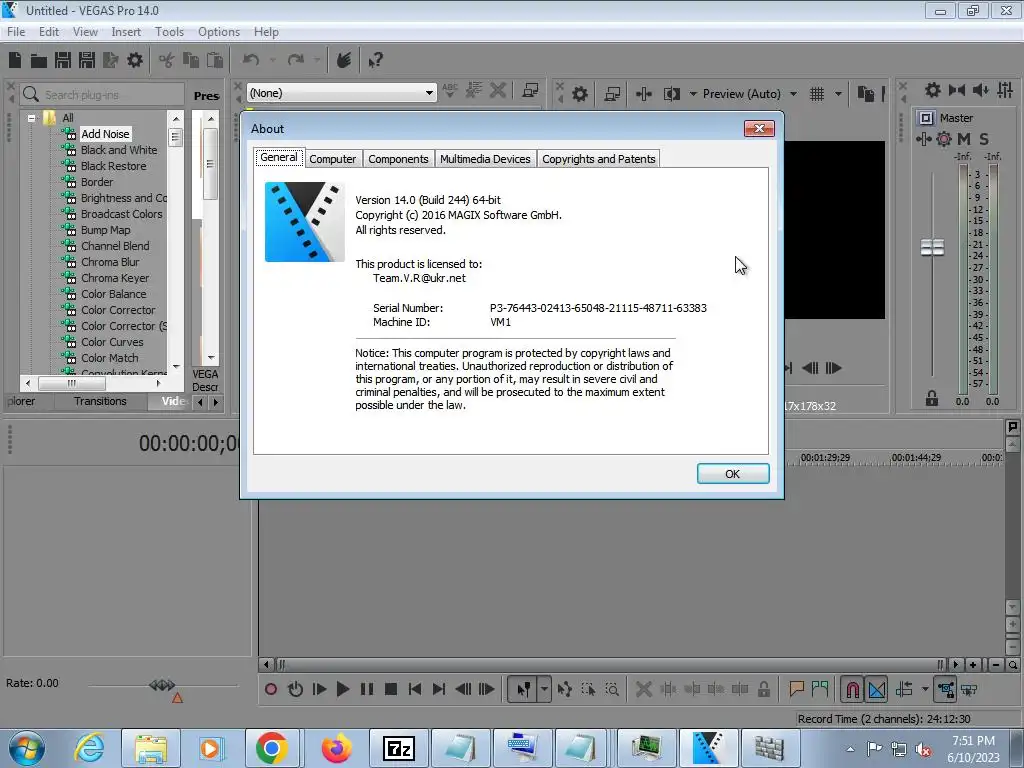Image resolution: width=1024 pixels, height=768 pixels.
Task: Click the Paste toolbar icon
Action: (215, 60)
